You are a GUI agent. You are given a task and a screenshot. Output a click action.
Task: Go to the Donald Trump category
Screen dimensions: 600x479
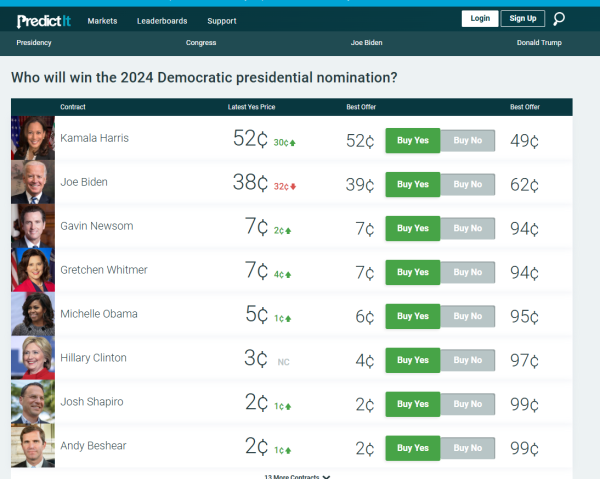(539, 42)
